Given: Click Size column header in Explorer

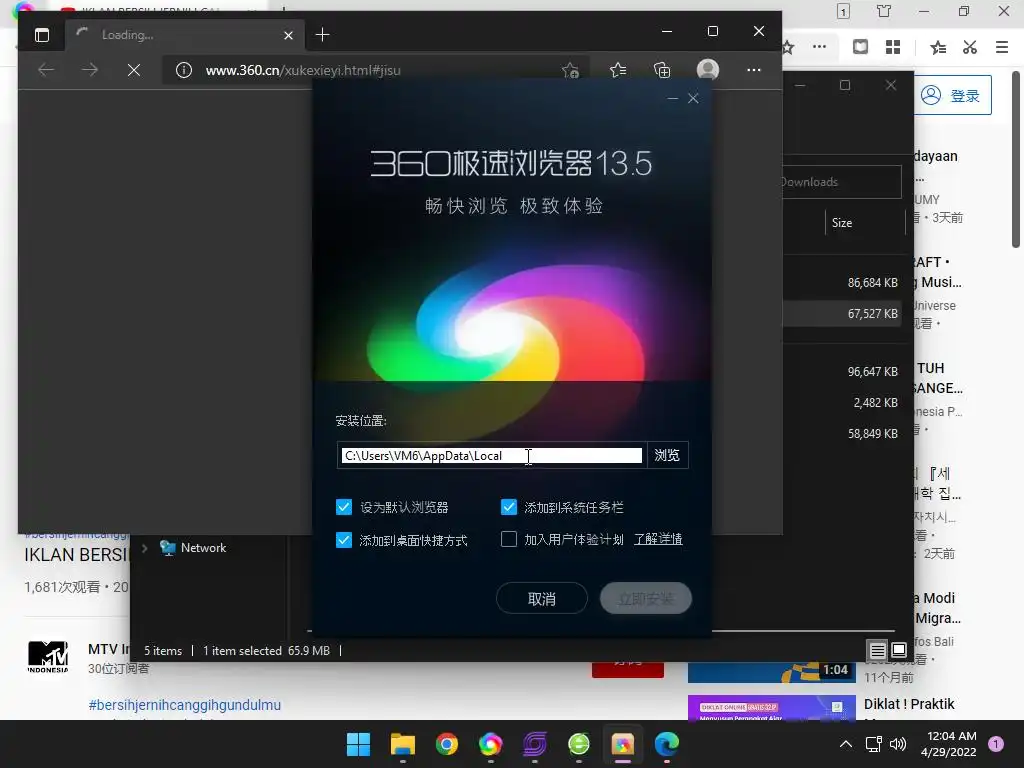Looking at the screenshot, I should (842, 223).
